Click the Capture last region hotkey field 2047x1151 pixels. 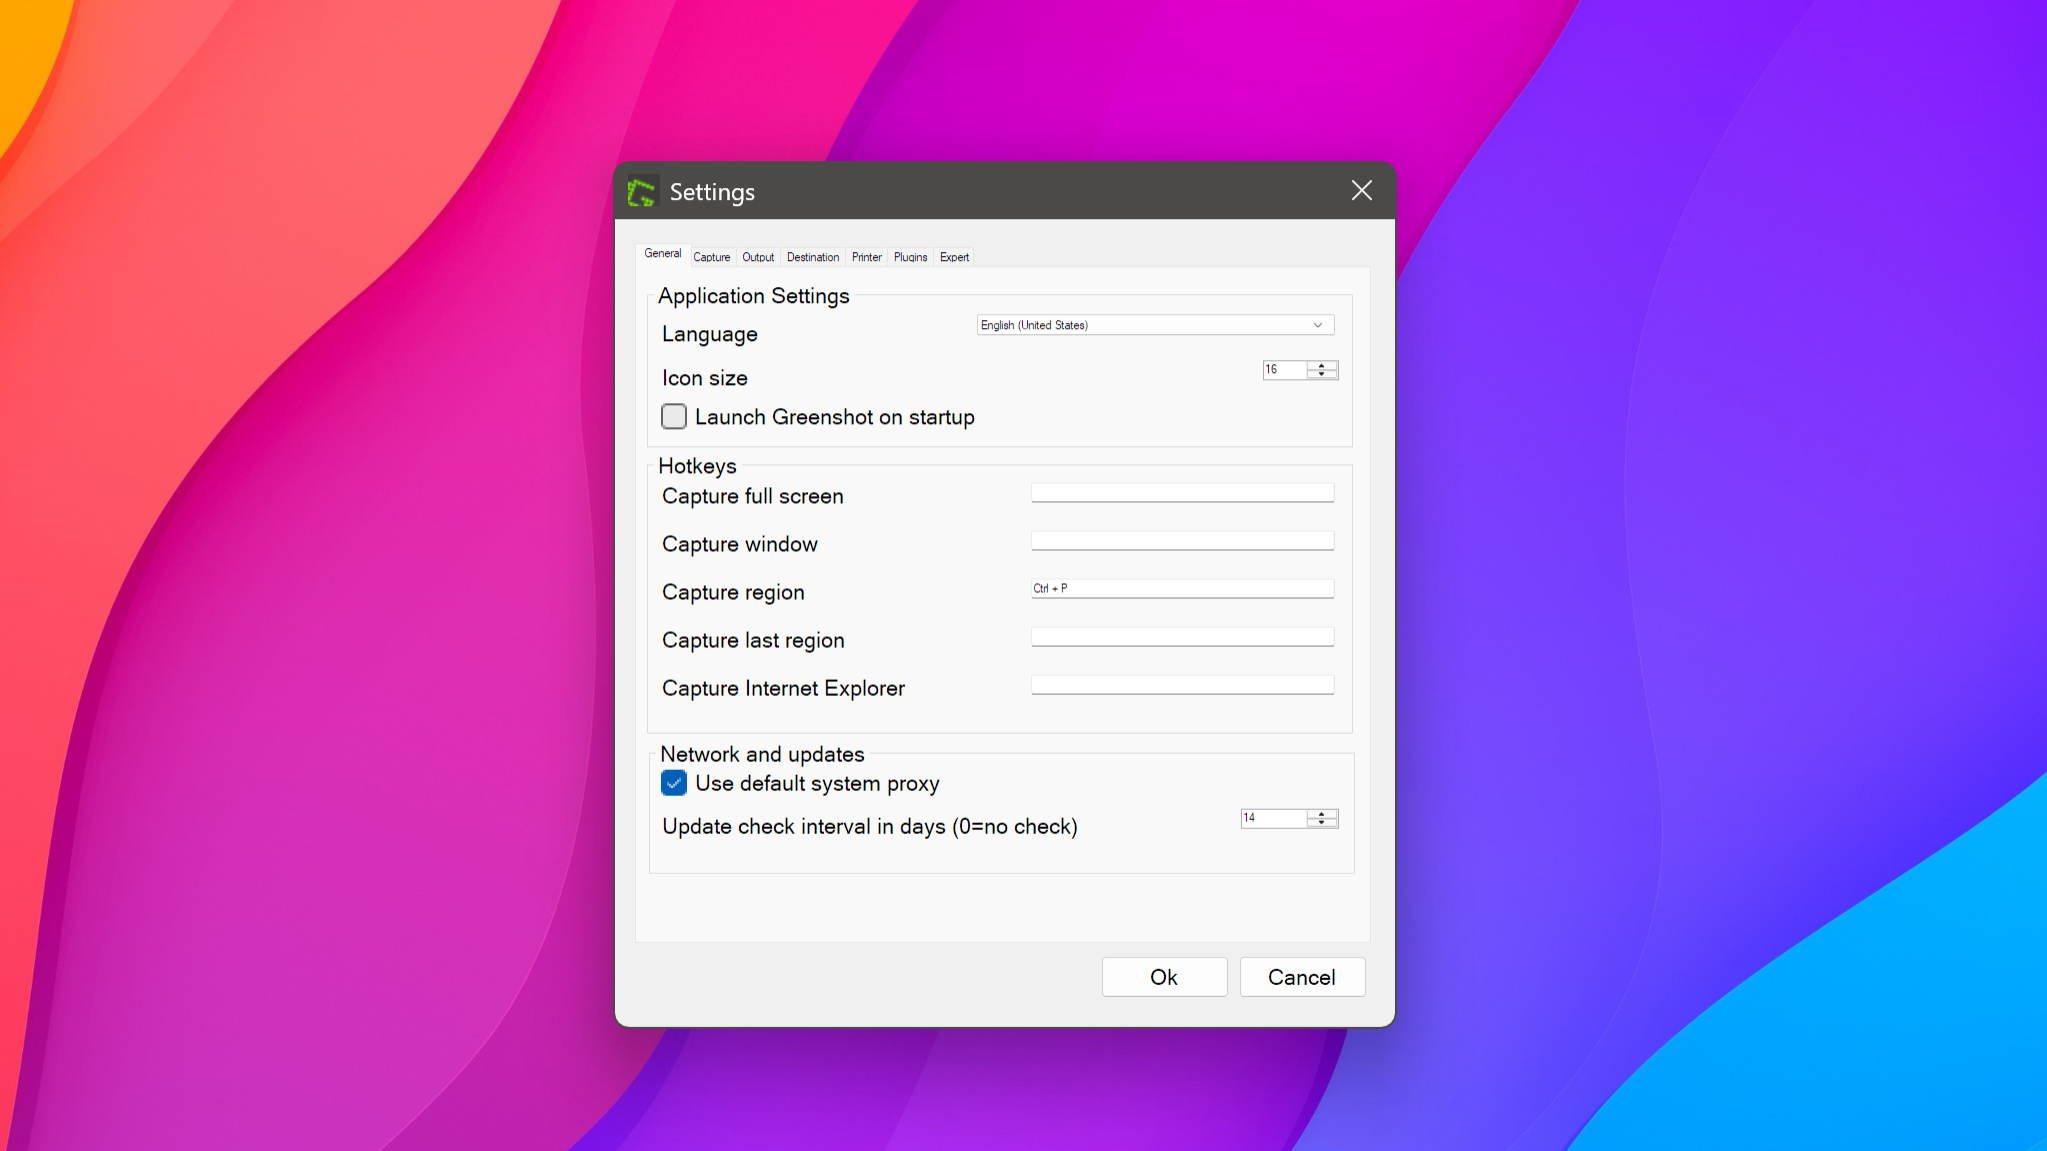tap(1182, 637)
